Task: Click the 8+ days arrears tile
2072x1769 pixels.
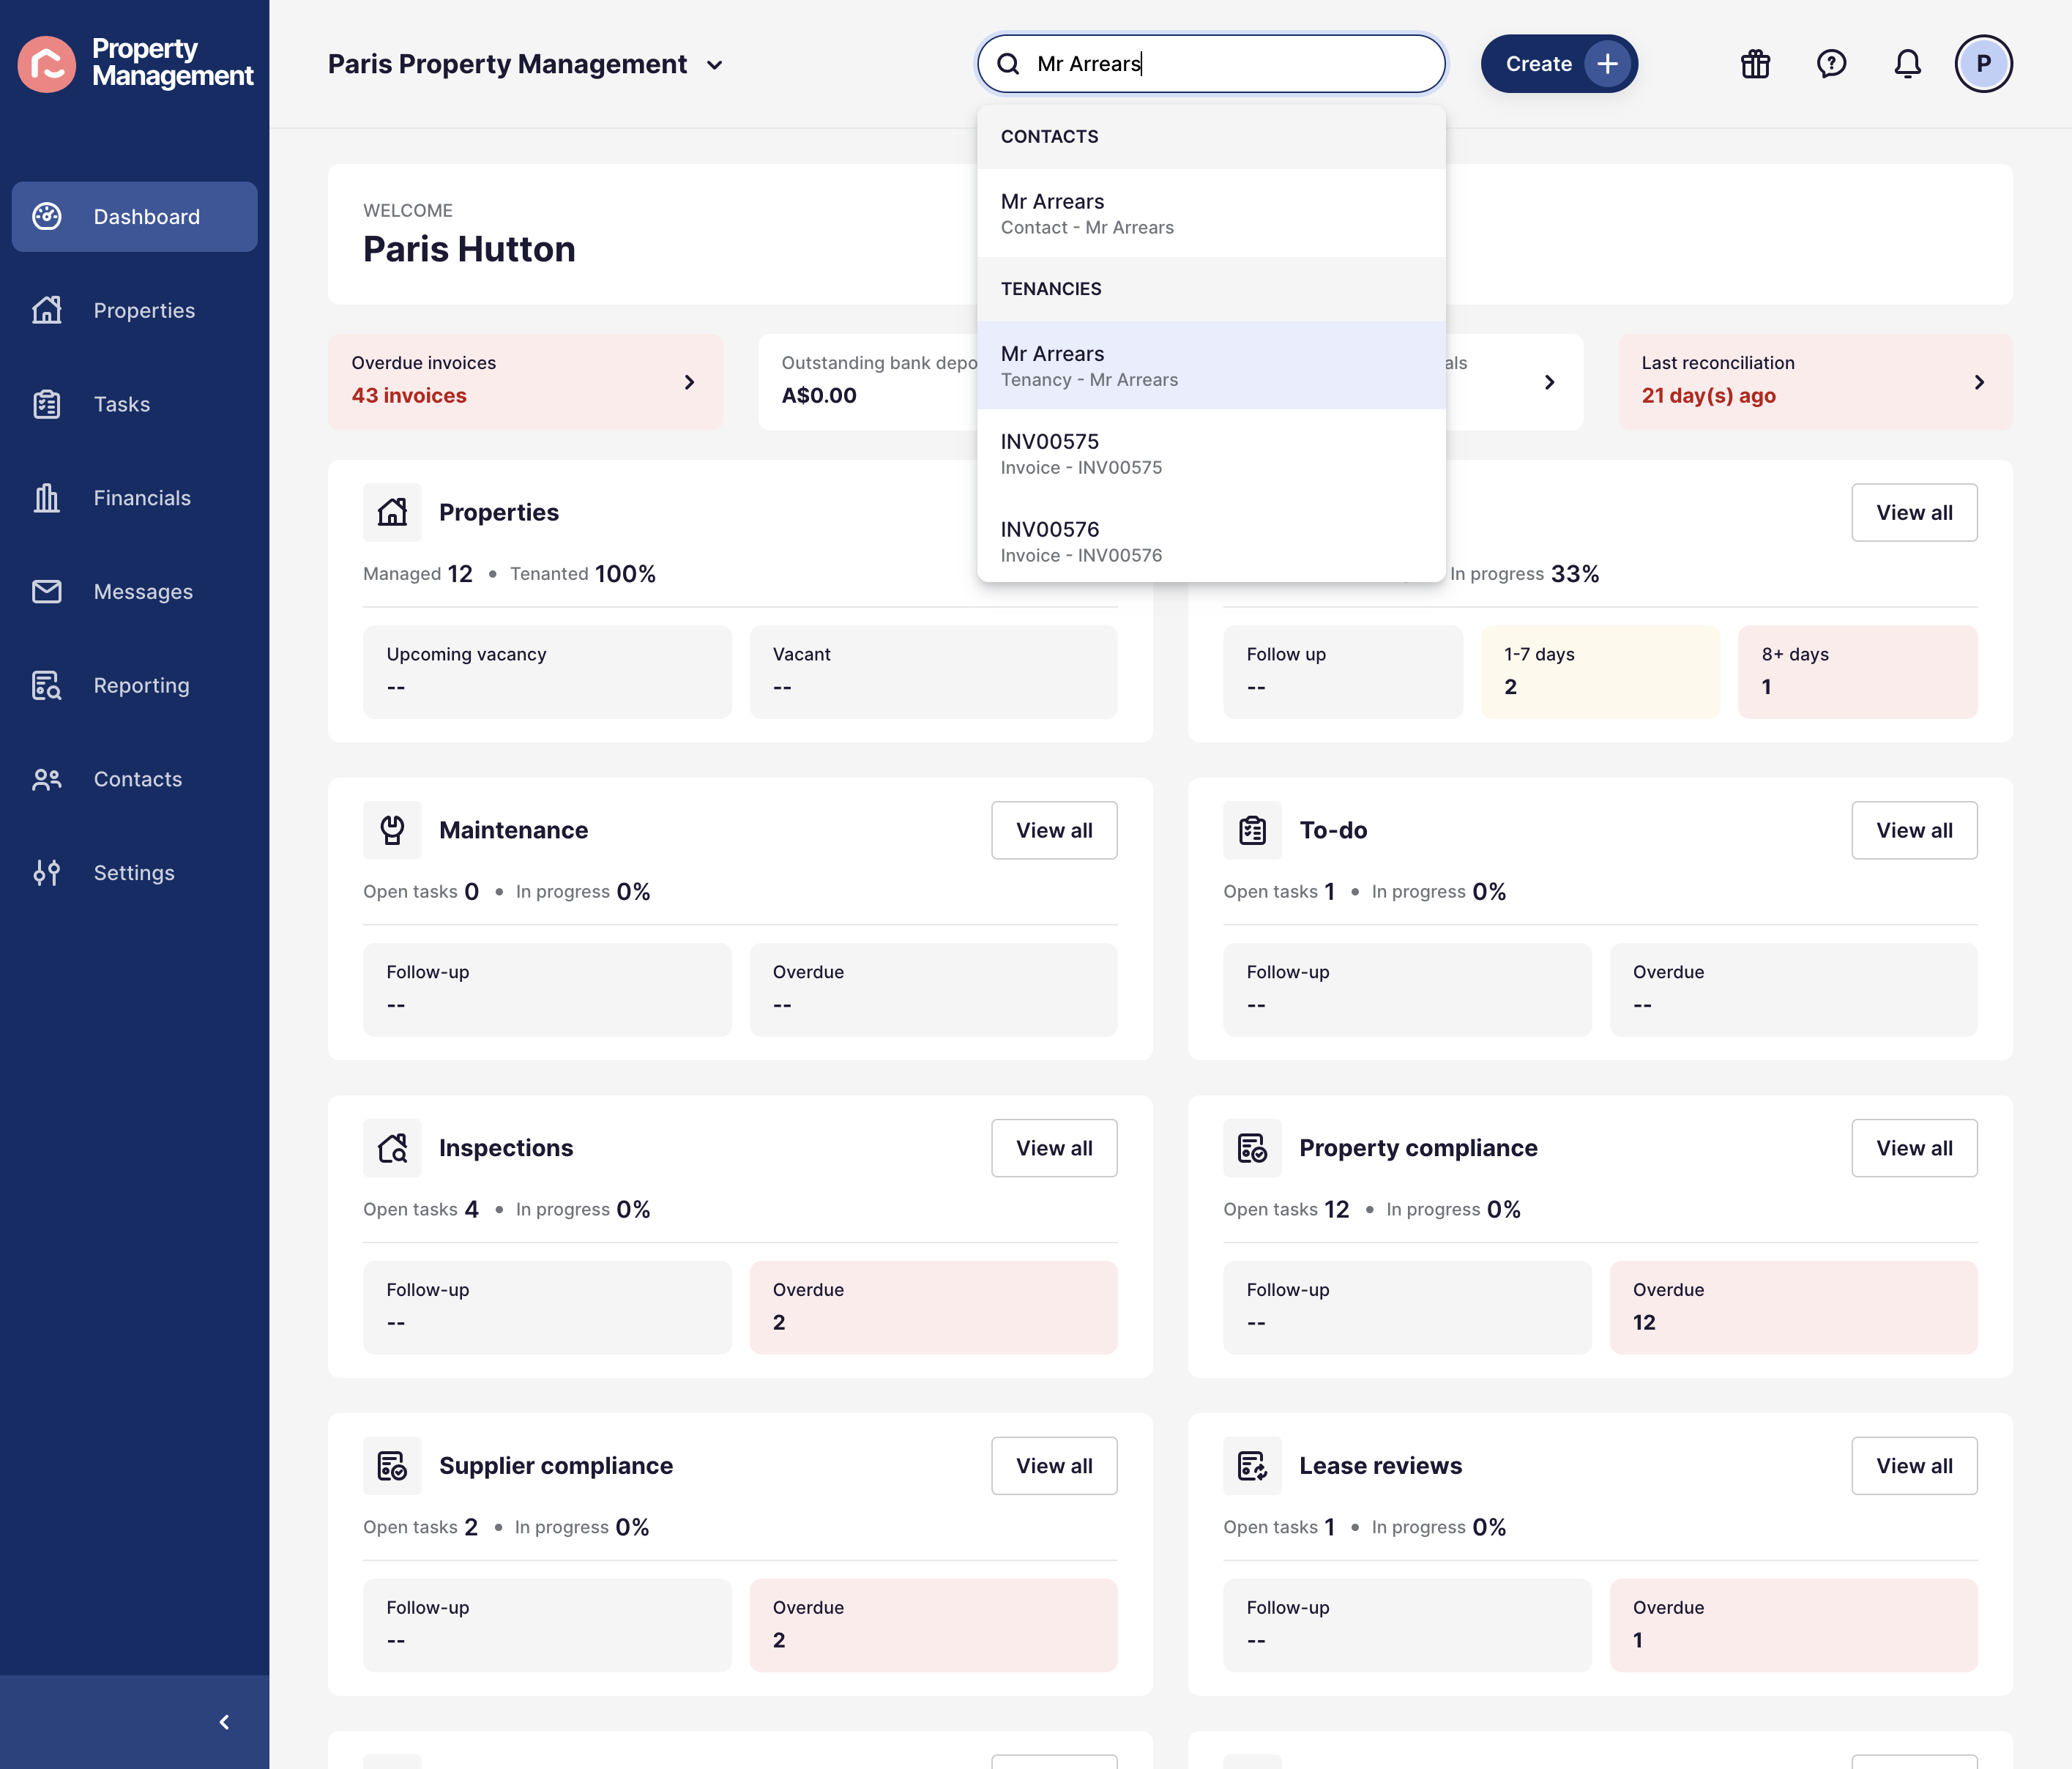Action: (x=1857, y=671)
